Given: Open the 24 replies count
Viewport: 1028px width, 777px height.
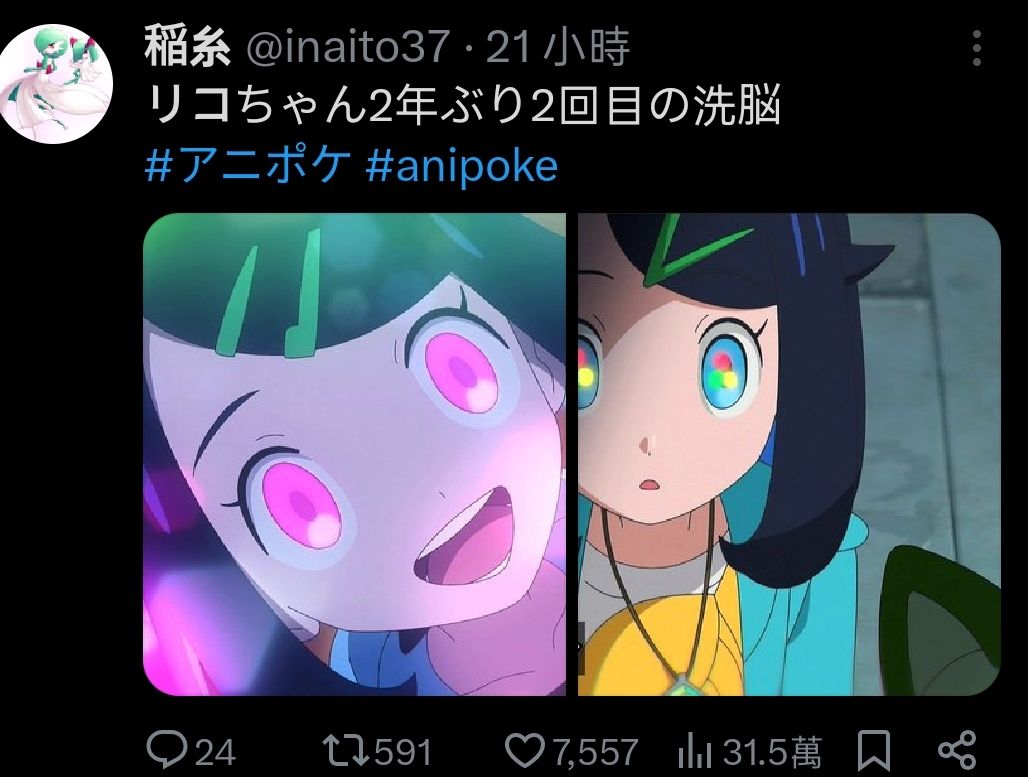Looking at the screenshot, I should [215, 752].
